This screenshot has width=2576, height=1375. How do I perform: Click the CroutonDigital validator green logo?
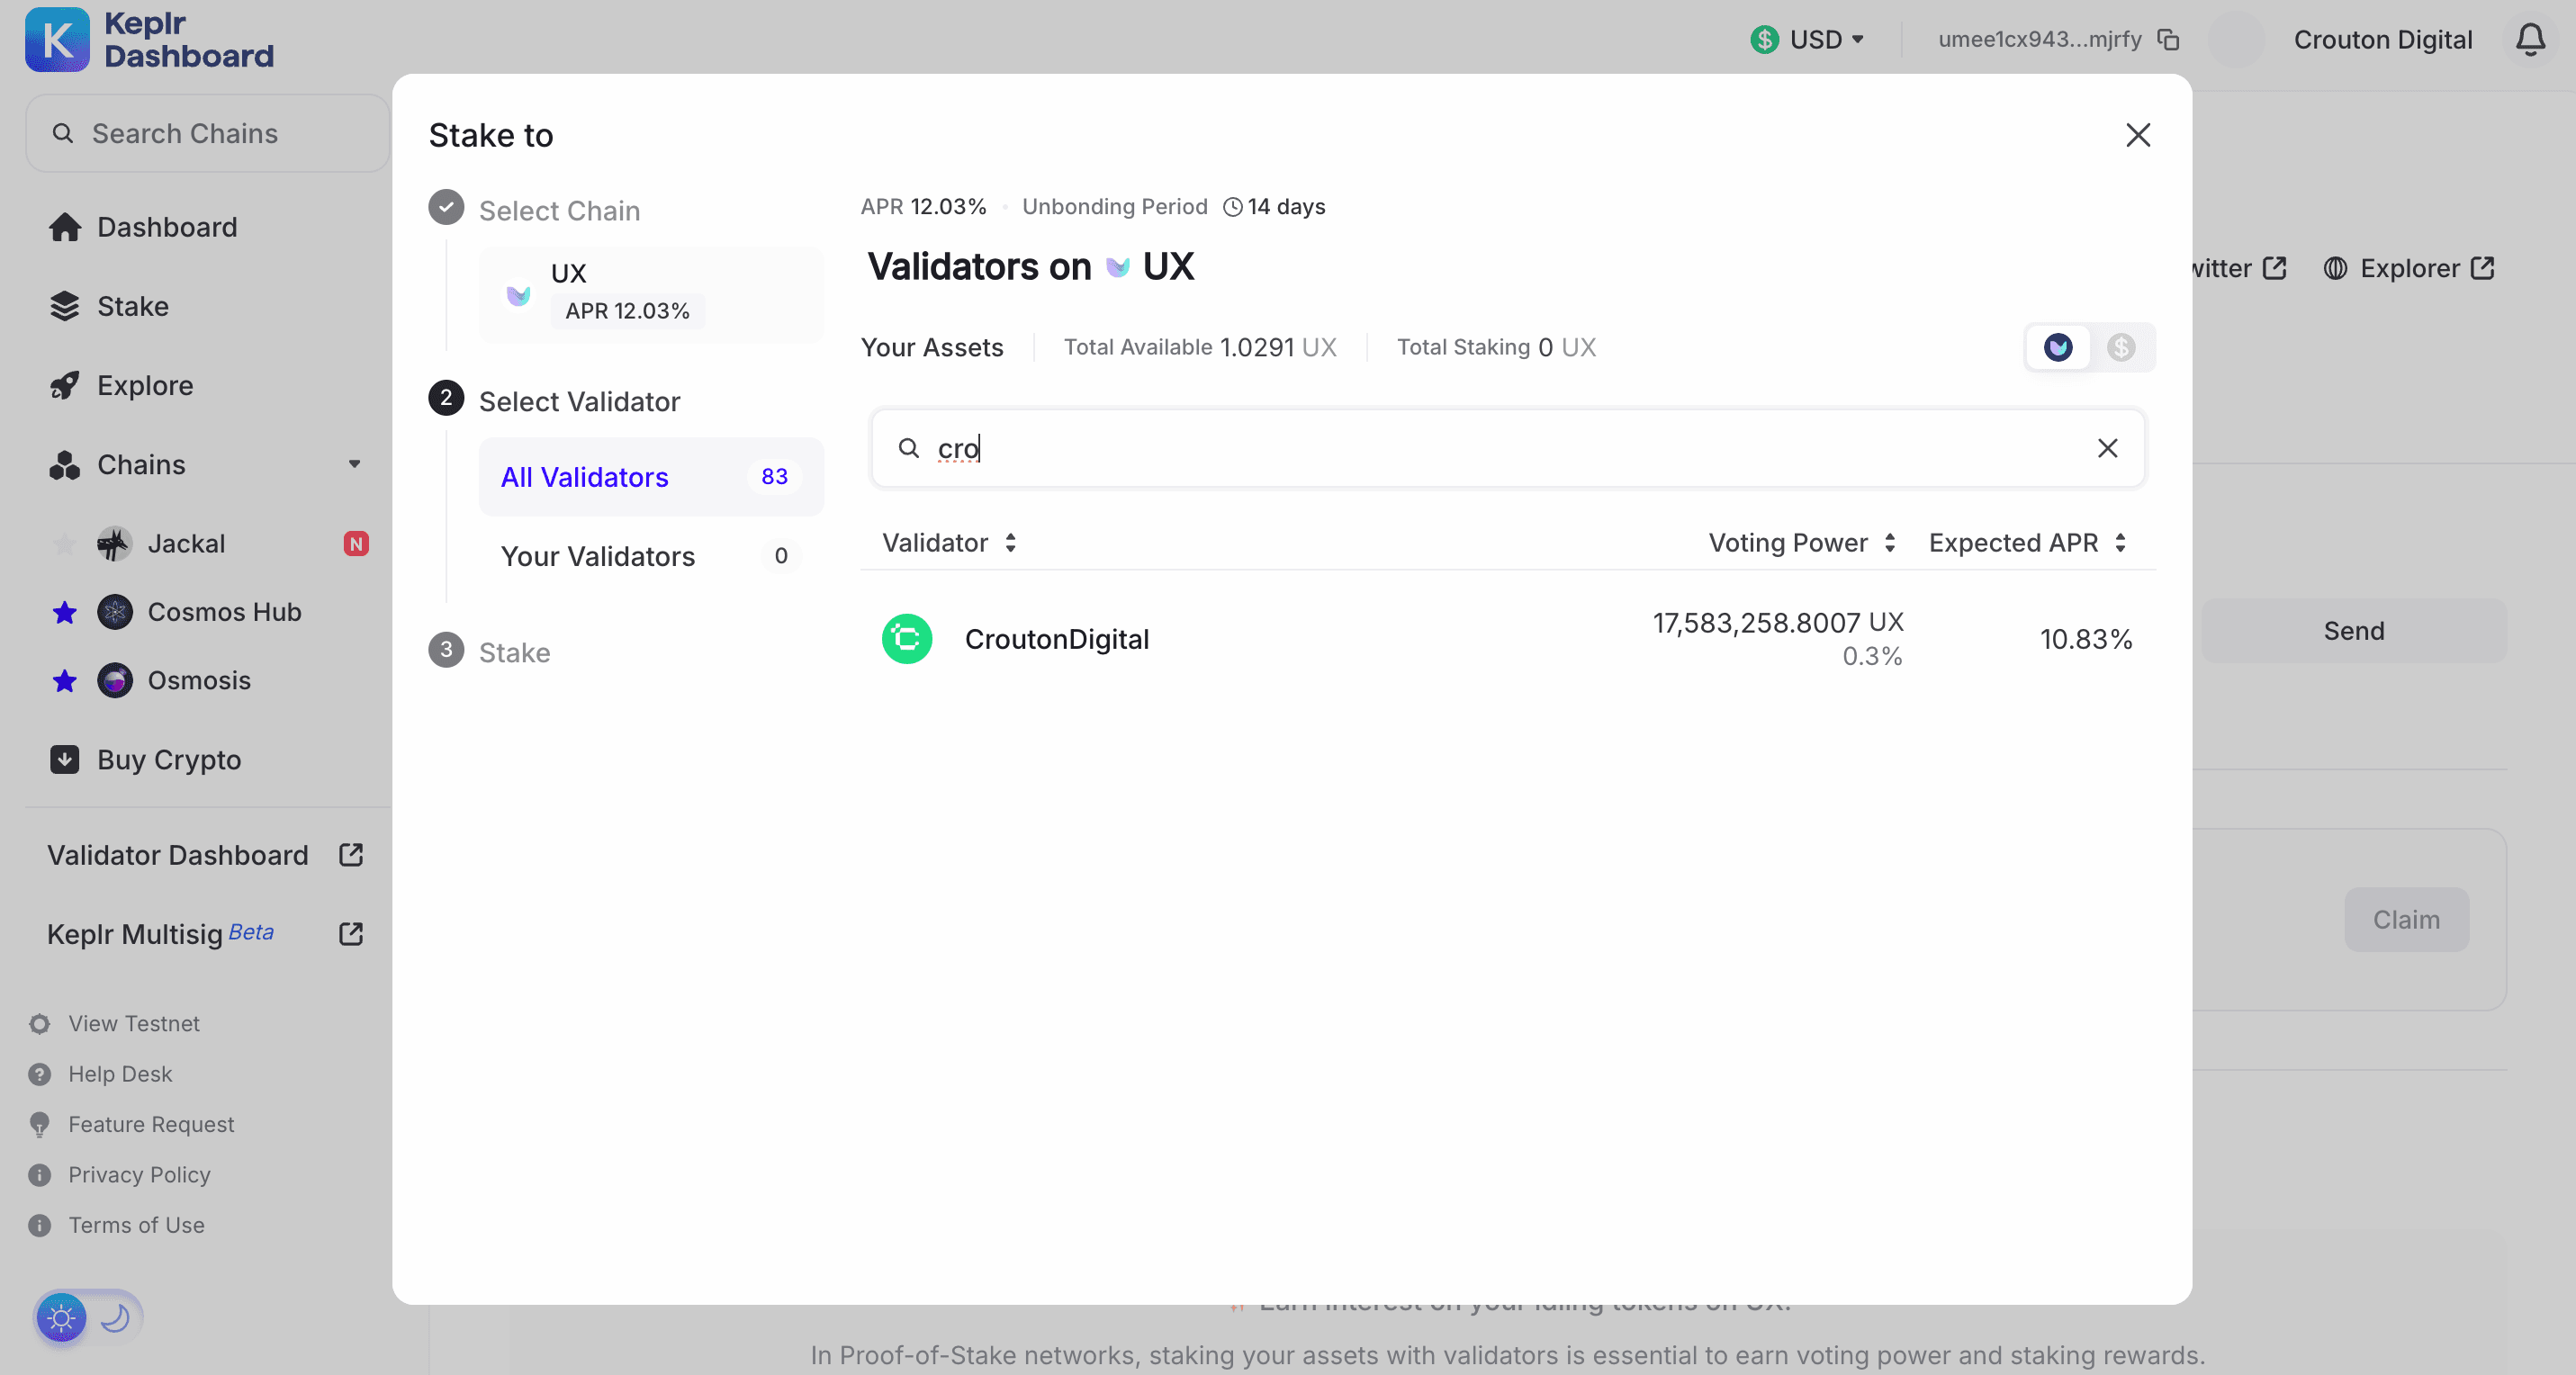point(907,638)
